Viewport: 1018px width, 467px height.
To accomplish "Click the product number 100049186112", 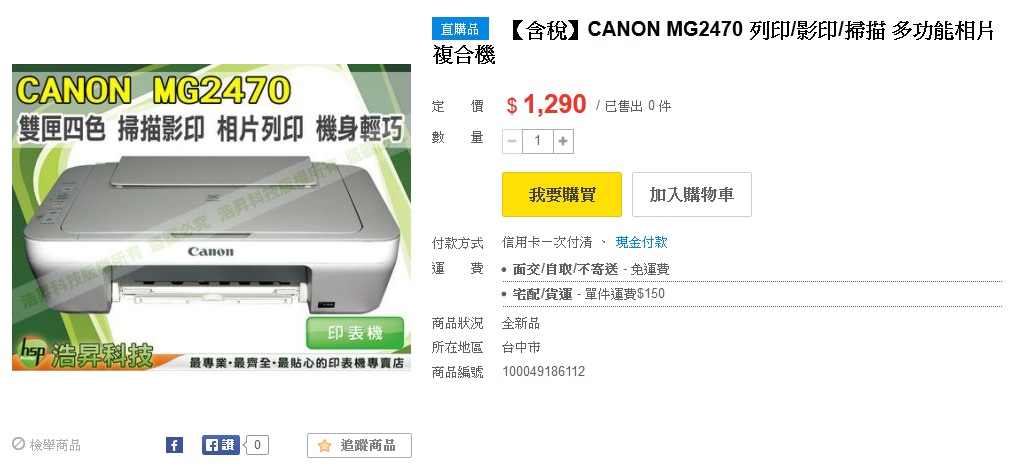I will tap(543, 372).
